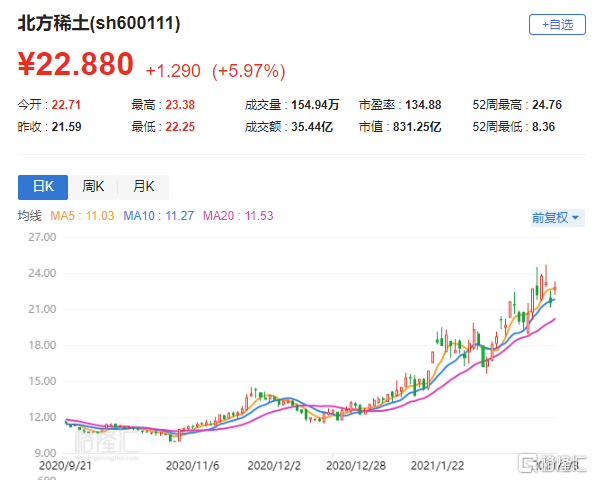Click the 2021/1/22 date axis label
This screenshot has height=480, width=593.
click(x=438, y=466)
